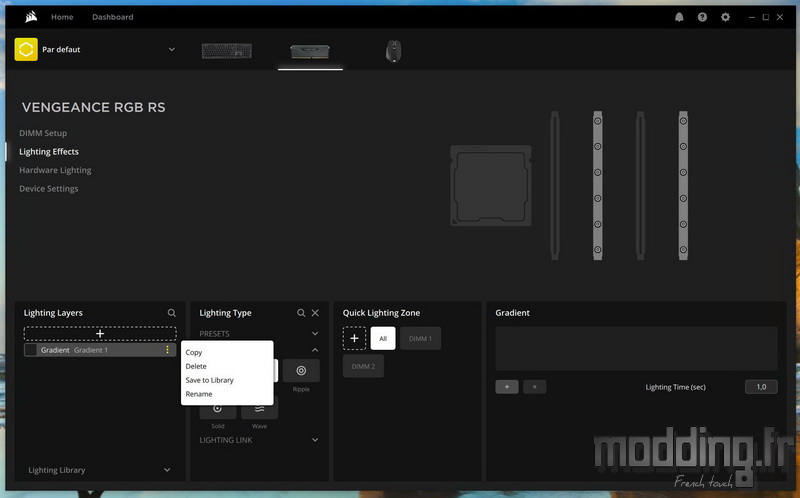Add a new lighting layer
Image resolution: width=800 pixels, height=498 pixels.
click(100, 334)
